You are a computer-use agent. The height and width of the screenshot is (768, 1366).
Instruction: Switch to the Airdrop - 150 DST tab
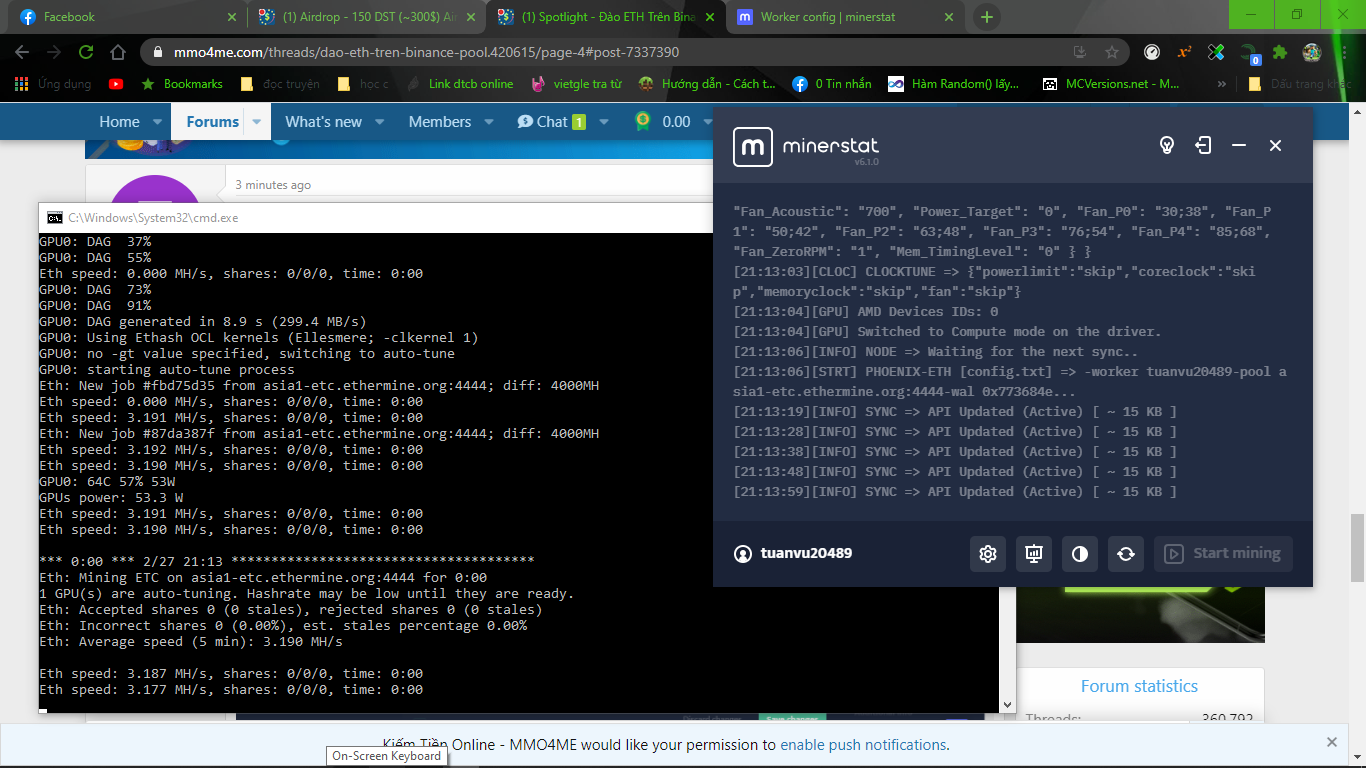tap(366, 17)
